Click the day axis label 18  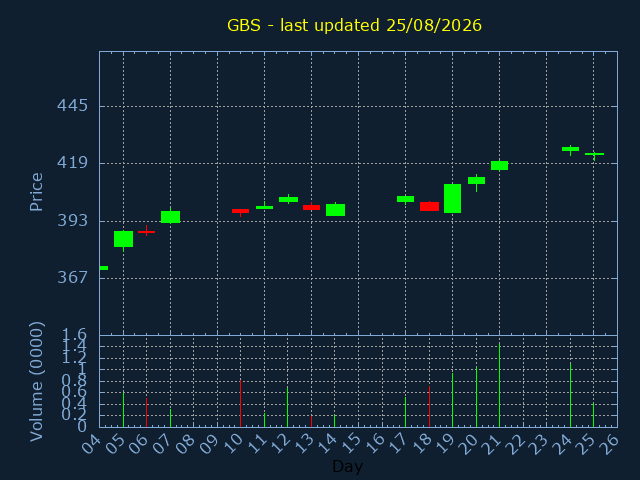coord(420,444)
